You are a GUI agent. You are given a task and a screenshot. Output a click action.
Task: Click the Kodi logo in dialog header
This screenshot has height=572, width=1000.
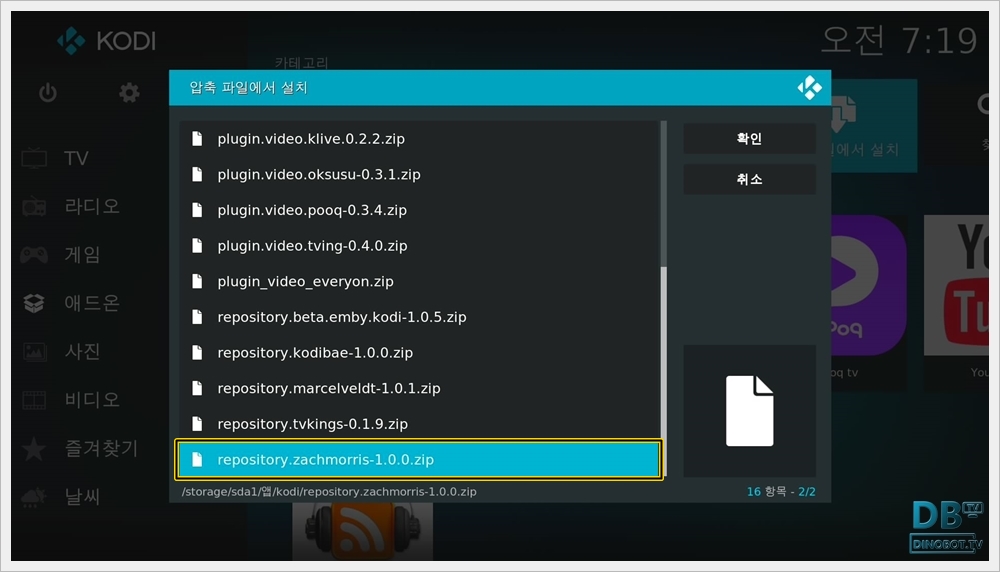click(809, 88)
